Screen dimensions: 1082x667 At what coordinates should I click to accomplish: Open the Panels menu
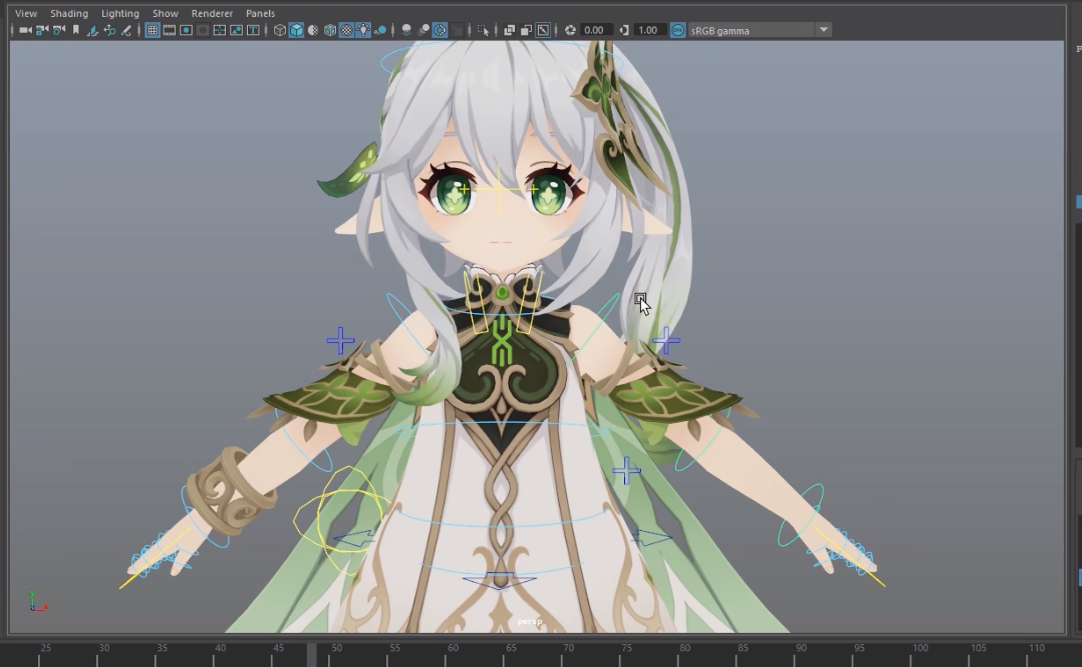pos(260,13)
